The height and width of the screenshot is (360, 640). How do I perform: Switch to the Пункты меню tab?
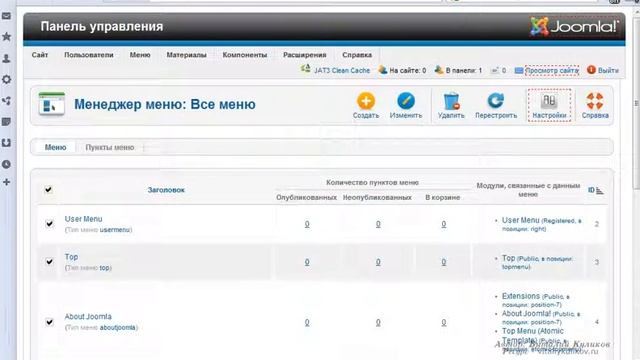click(x=109, y=147)
